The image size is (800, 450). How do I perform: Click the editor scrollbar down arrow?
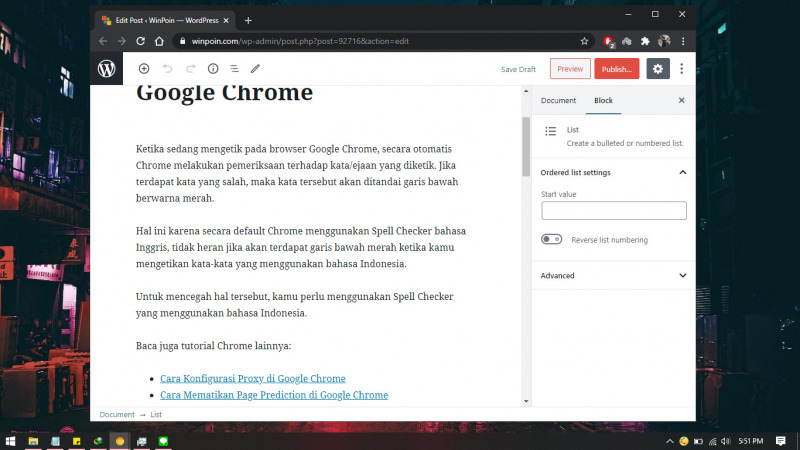(x=526, y=402)
